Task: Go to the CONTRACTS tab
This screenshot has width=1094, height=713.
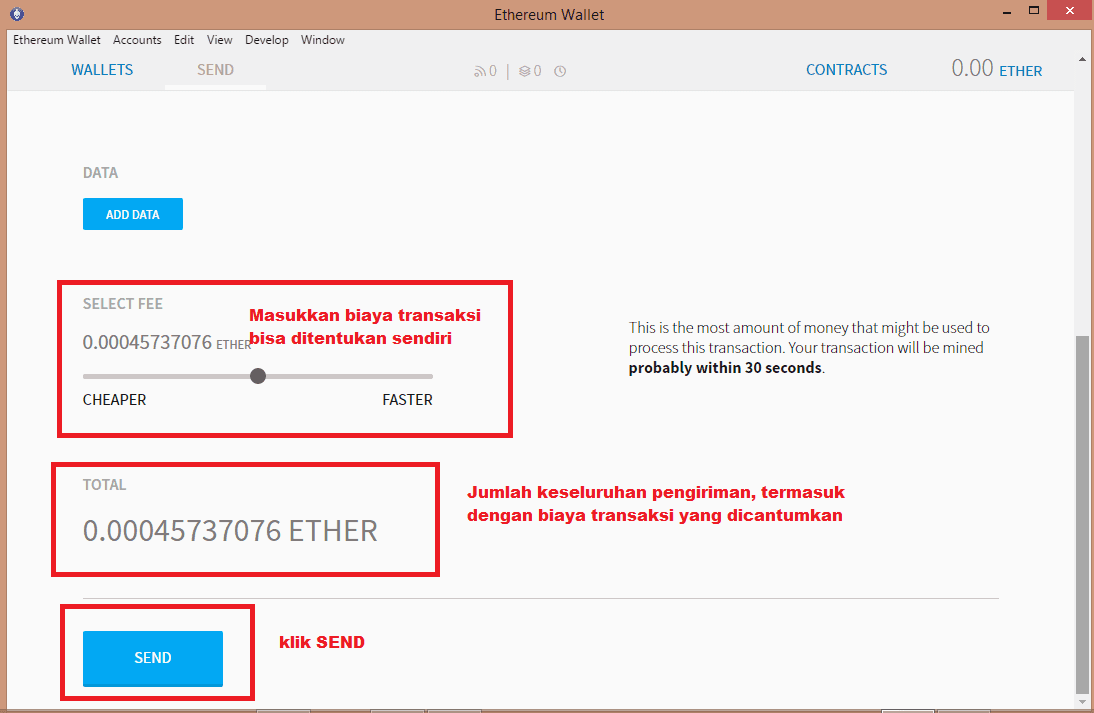Action: pyautogui.click(x=846, y=70)
